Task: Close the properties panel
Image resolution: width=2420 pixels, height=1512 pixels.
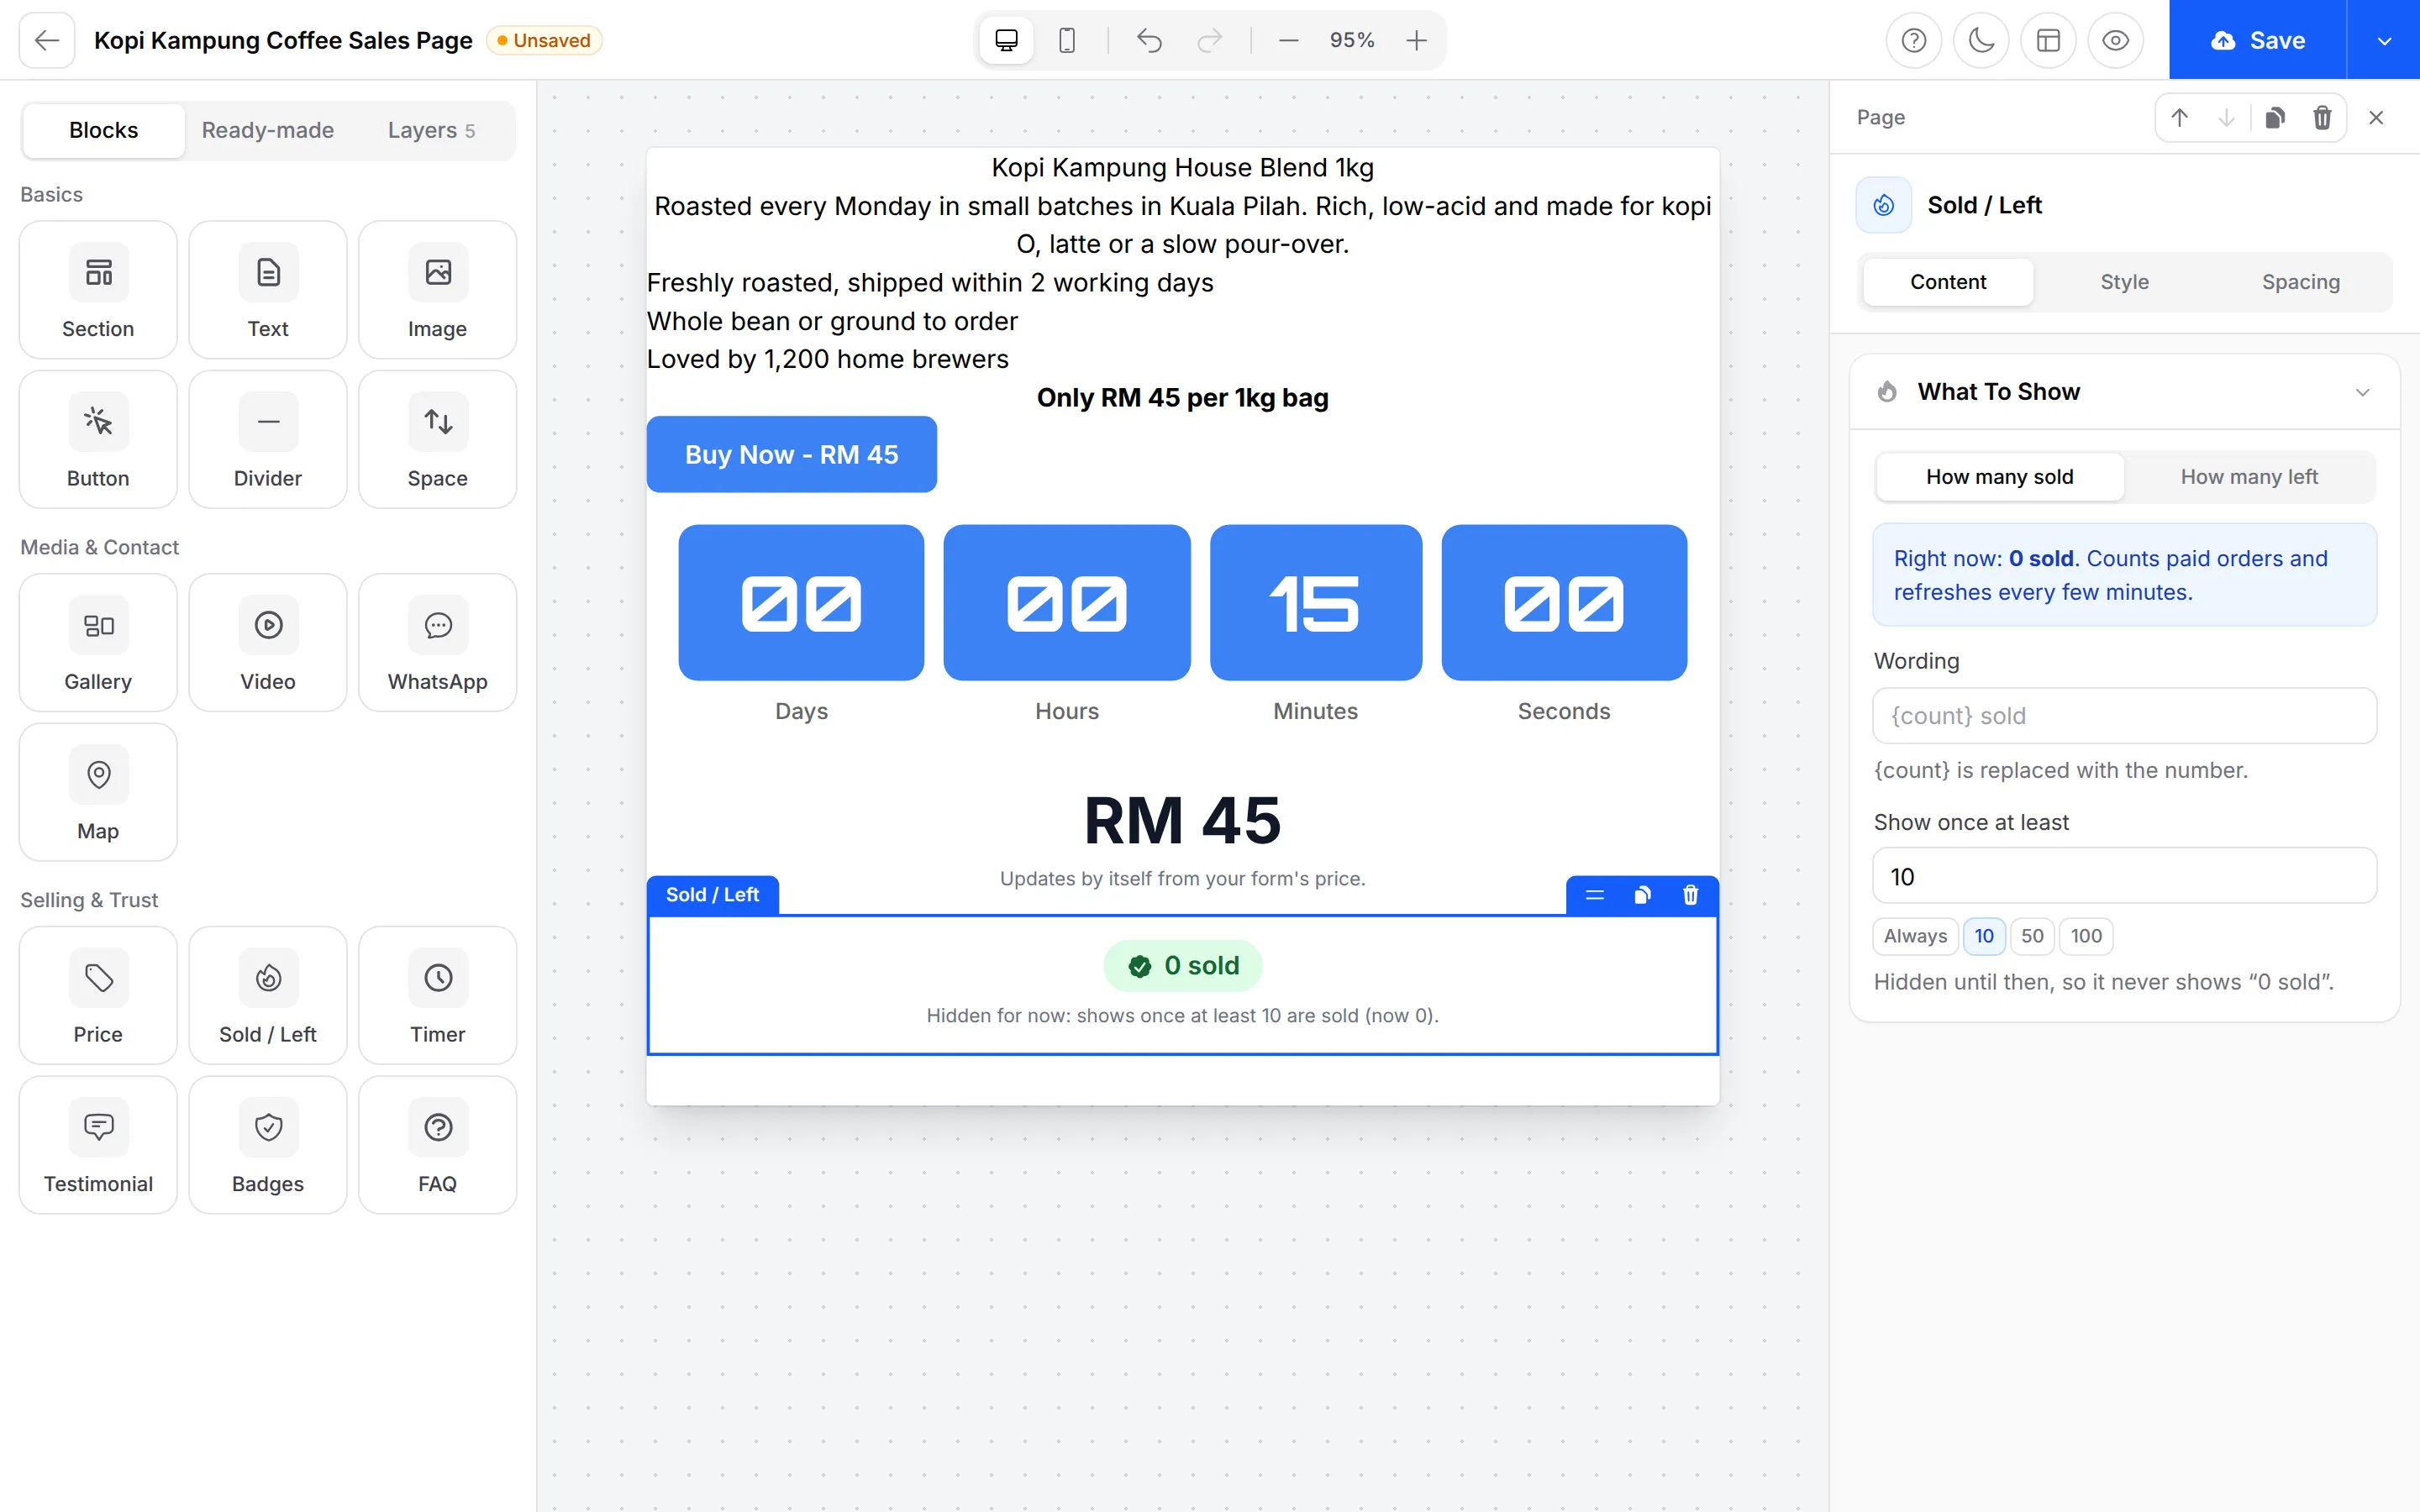Action: point(2376,118)
